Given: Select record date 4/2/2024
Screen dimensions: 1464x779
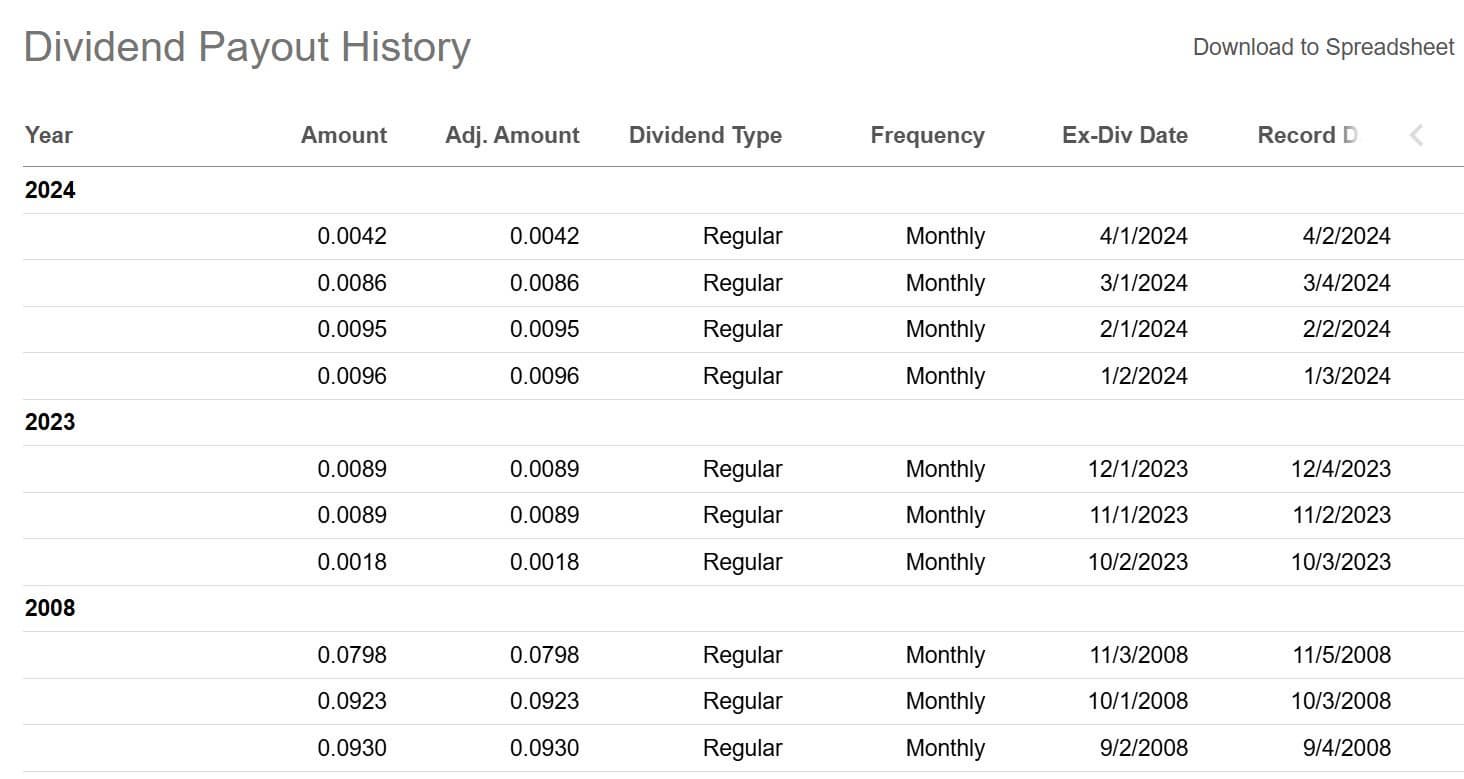Looking at the screenshot, I should click(x=1346, y=237).
